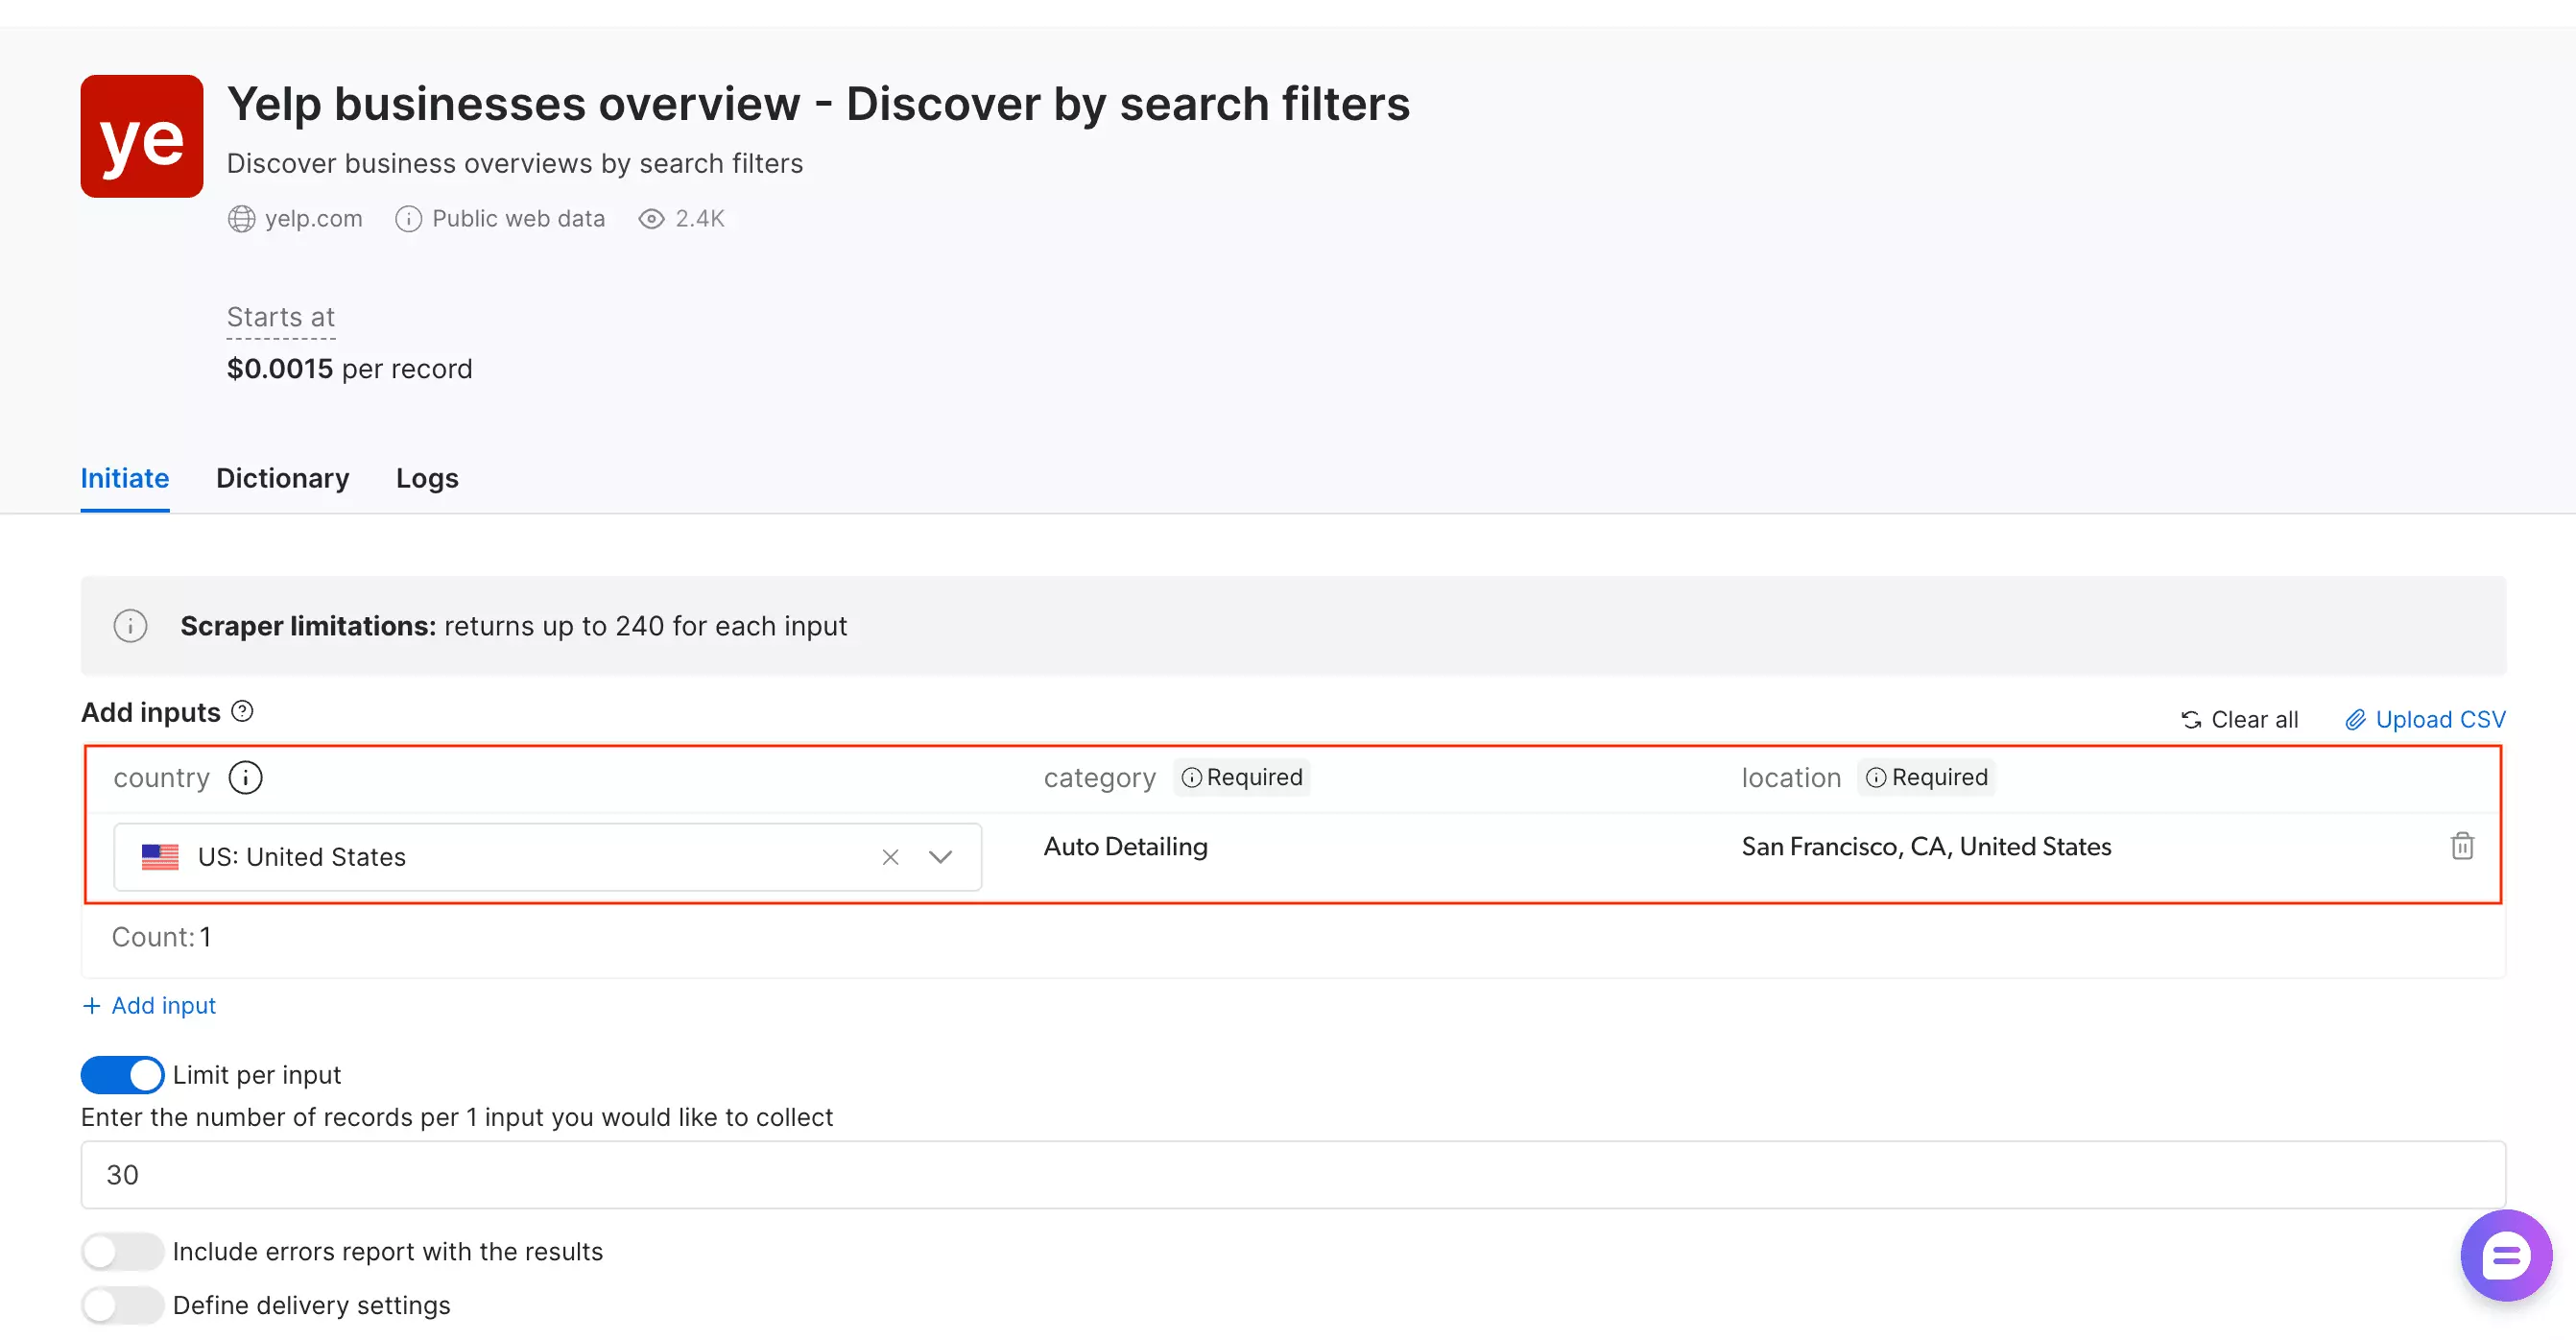2576x1340 pixels.
Task: Open the chat support bubble
Action: (x=2505, y=1255)
